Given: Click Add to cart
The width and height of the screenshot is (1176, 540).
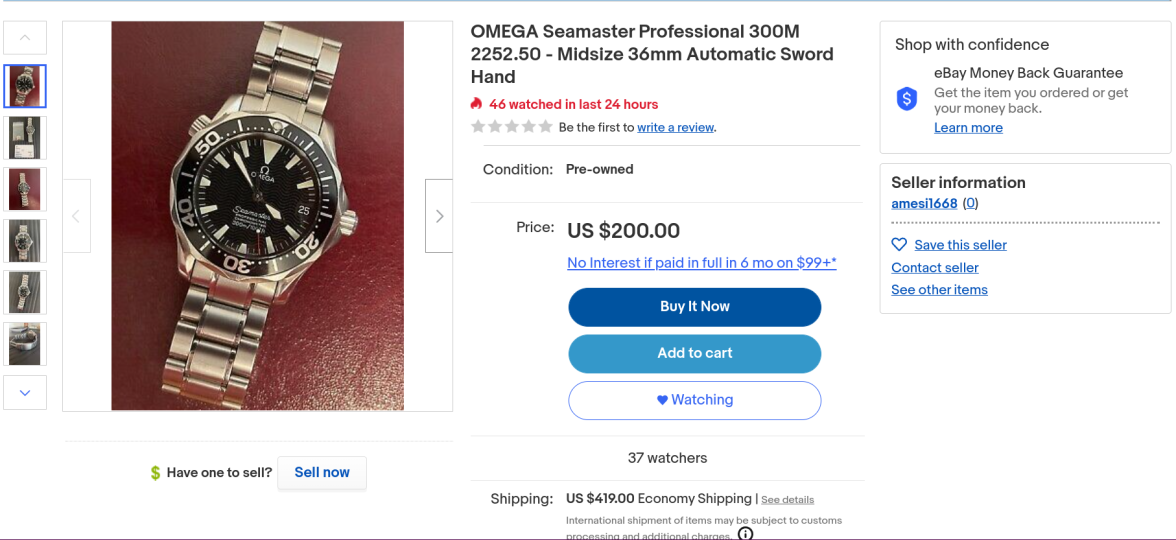Looking at the screenshot, I should point(694,353).
